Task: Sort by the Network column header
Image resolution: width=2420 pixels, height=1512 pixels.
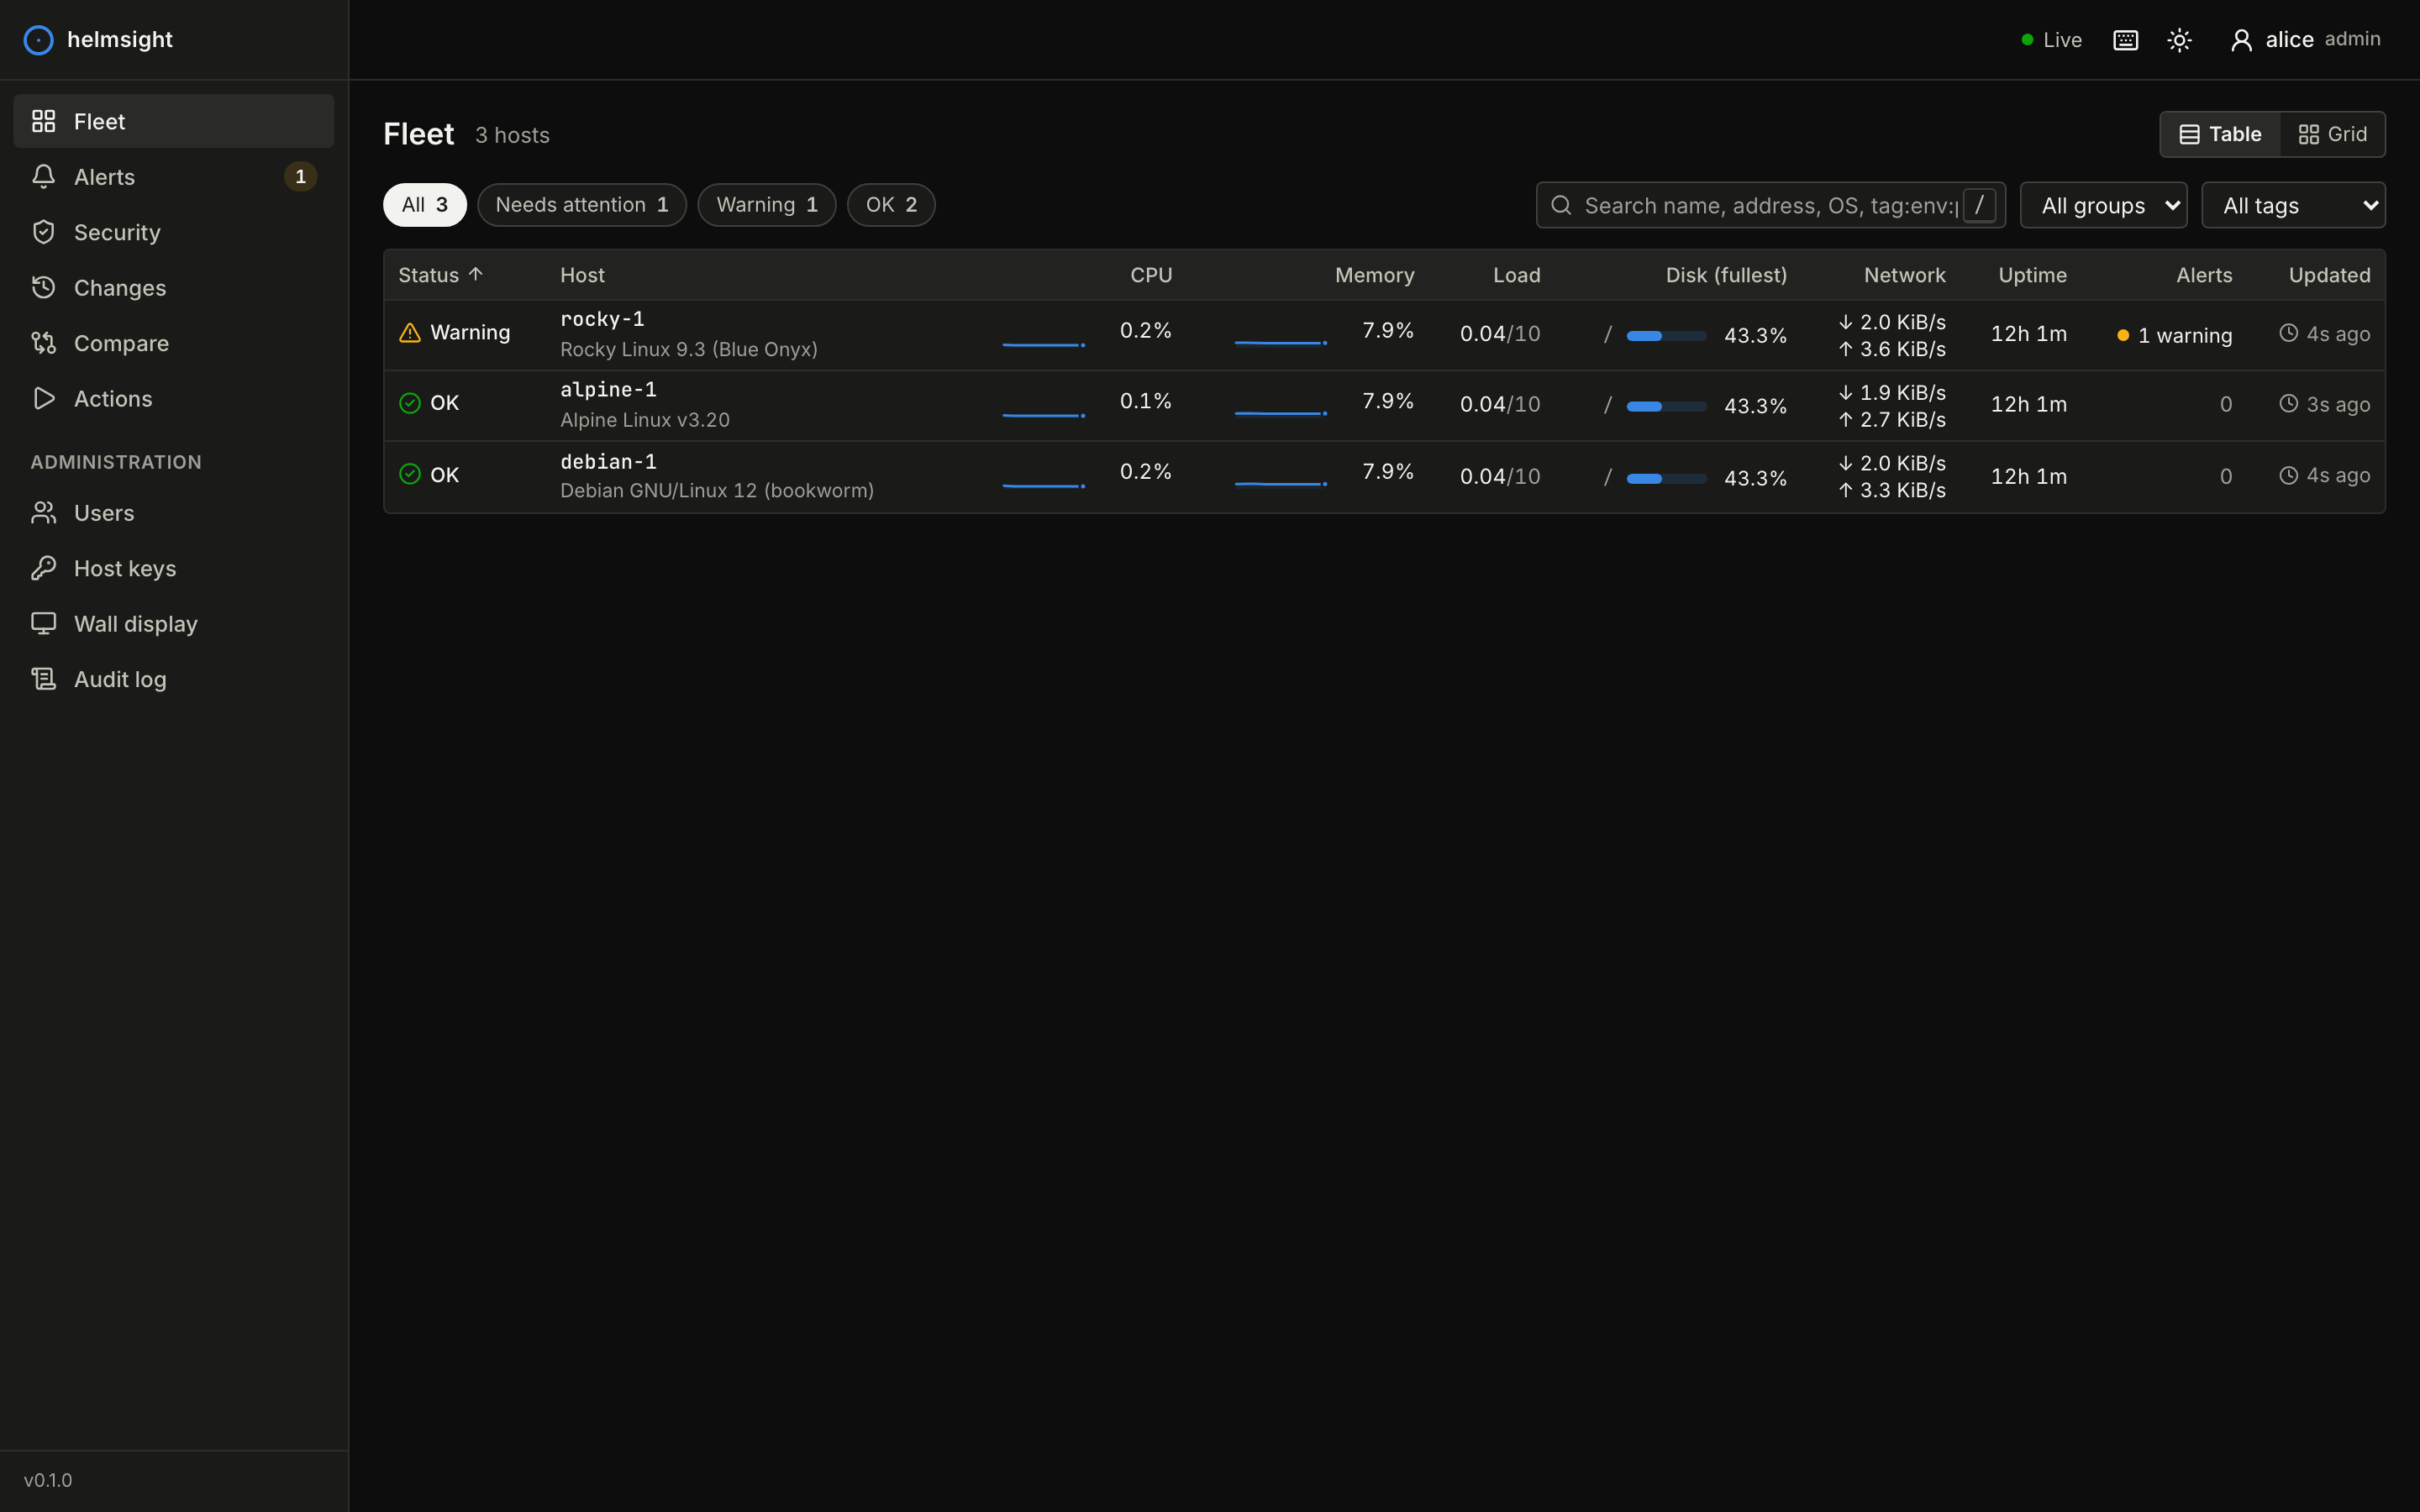Action: [x=1904, y=275]
